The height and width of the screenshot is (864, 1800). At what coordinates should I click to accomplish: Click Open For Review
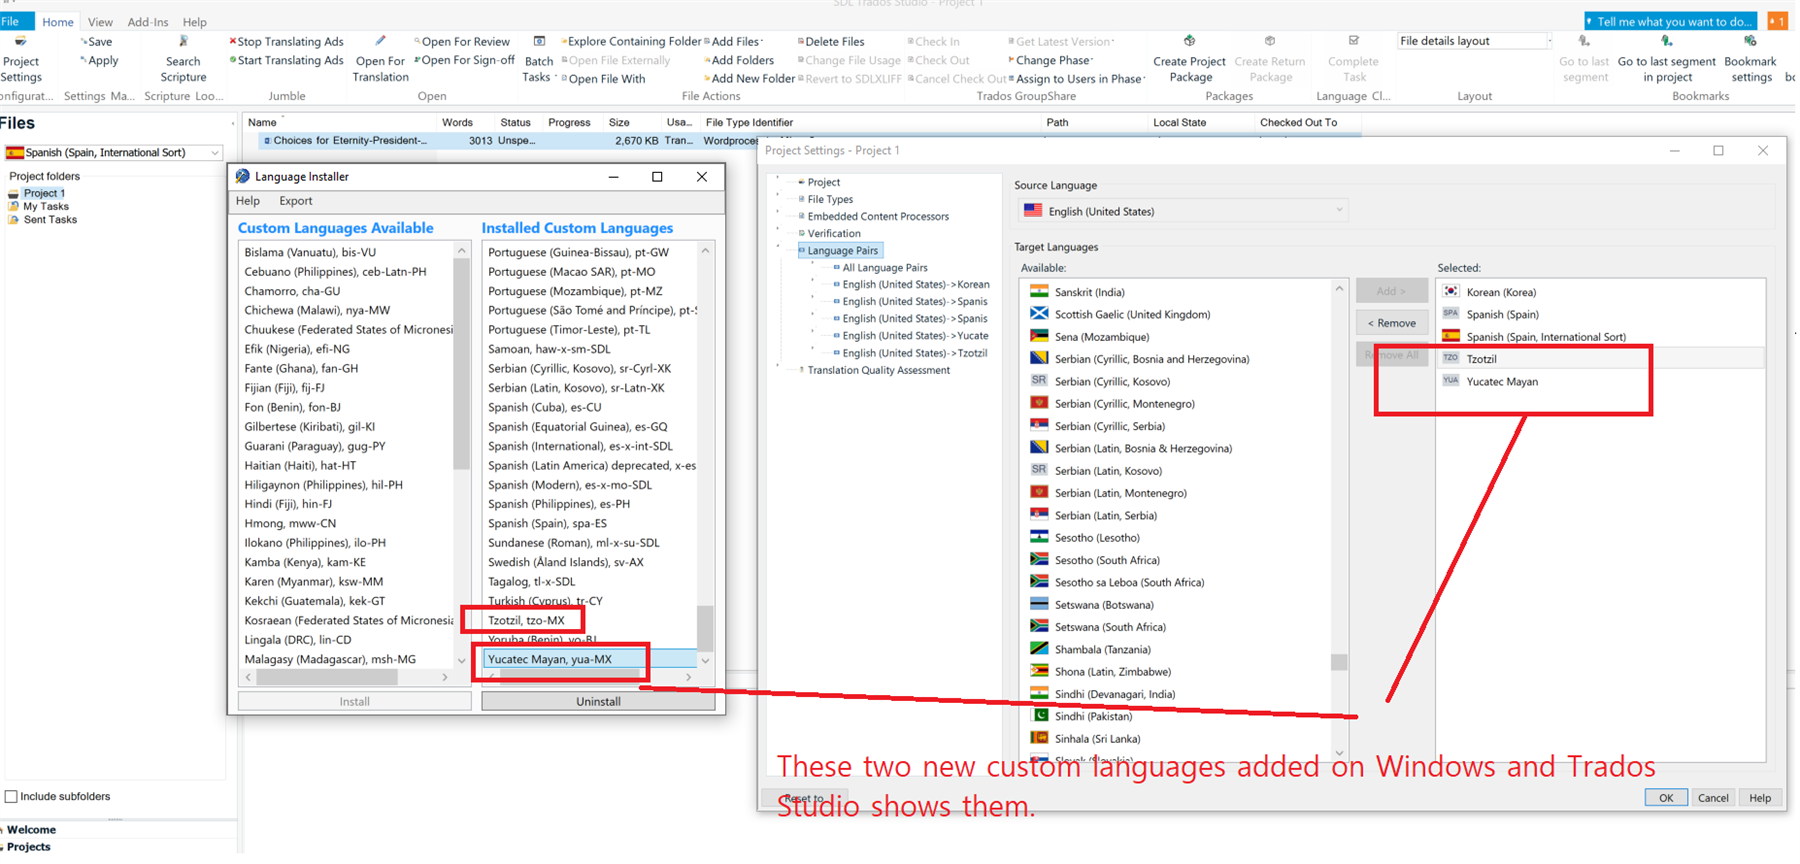[462, 42]
